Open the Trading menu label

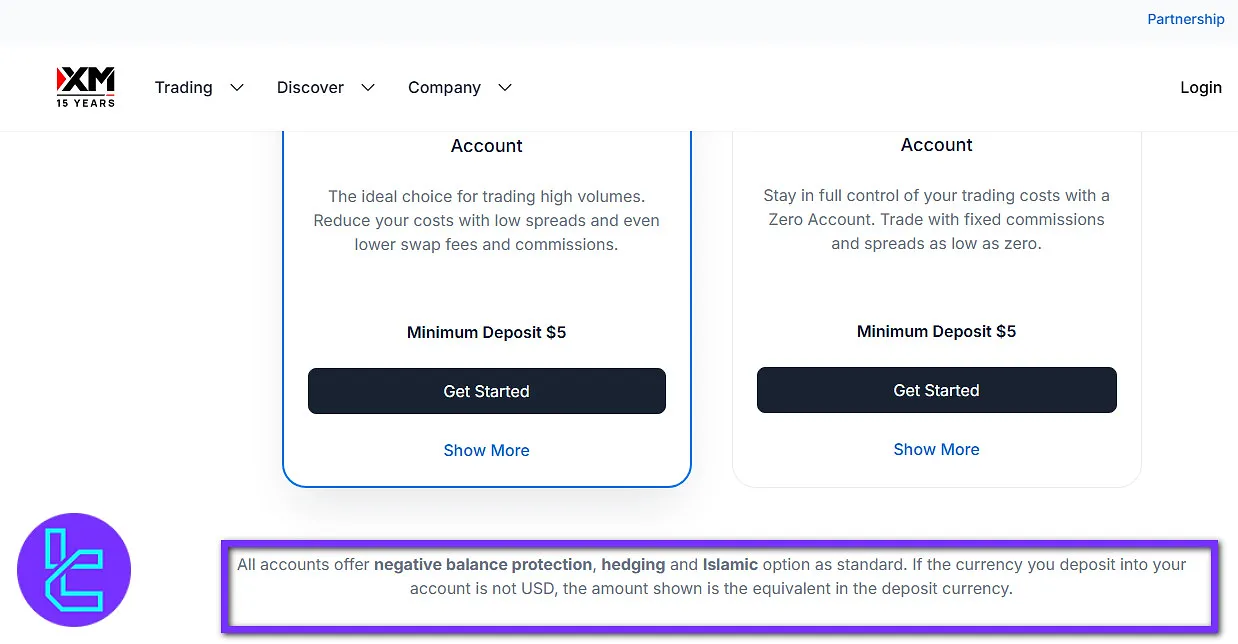[x=183, y=88]
